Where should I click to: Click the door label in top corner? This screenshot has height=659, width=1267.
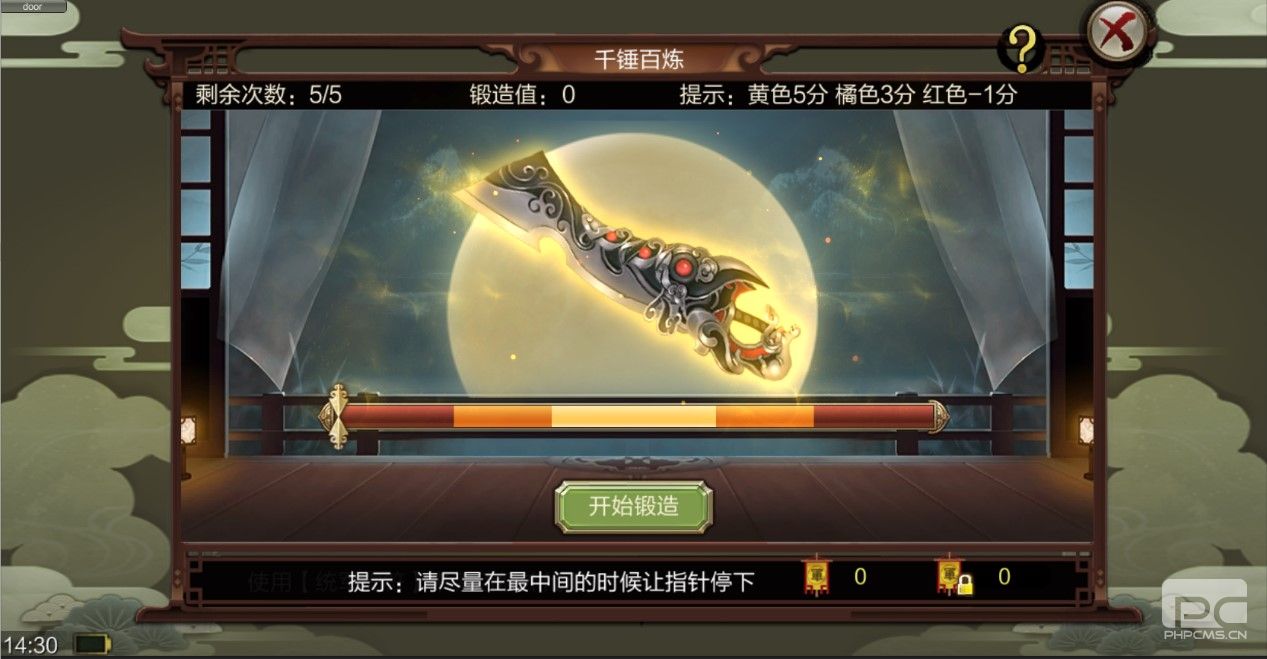click(33, 7)
